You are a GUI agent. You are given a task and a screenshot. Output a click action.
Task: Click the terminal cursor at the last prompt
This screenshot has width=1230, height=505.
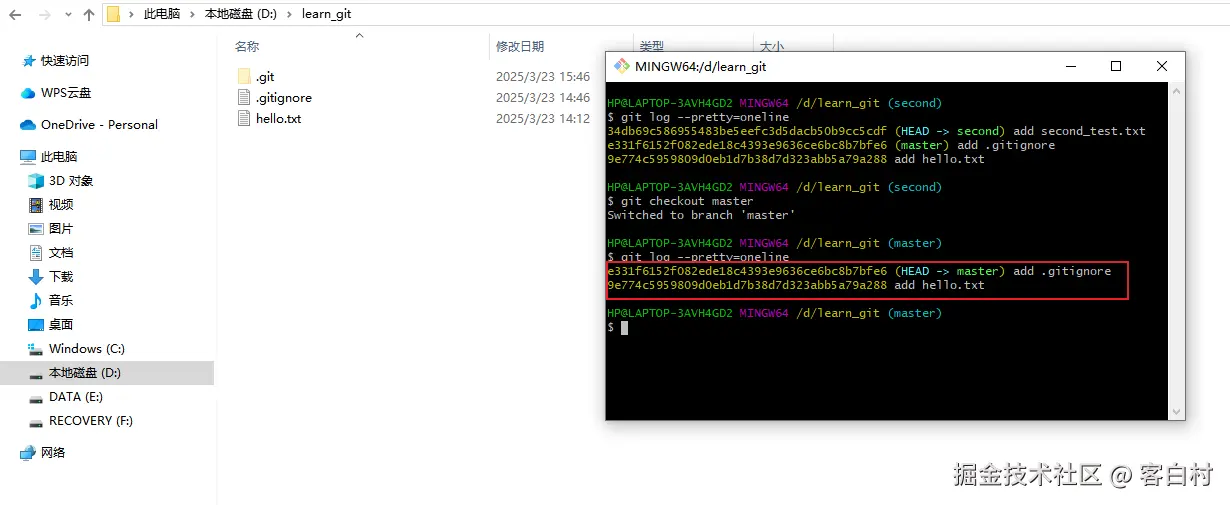[624, 327]
